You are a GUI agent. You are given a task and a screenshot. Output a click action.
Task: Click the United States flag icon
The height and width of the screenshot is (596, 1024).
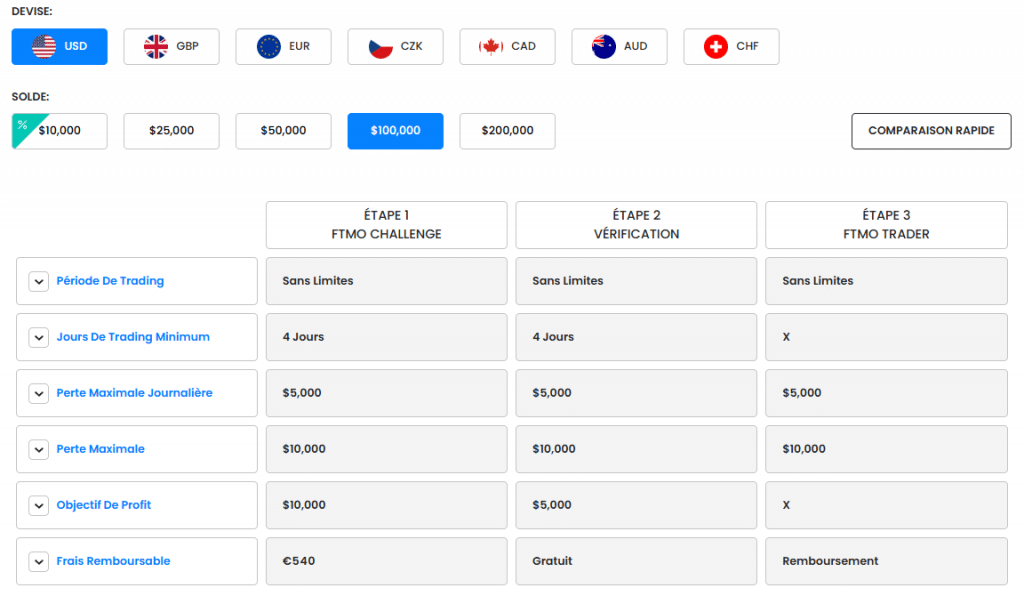pos(44,47)
